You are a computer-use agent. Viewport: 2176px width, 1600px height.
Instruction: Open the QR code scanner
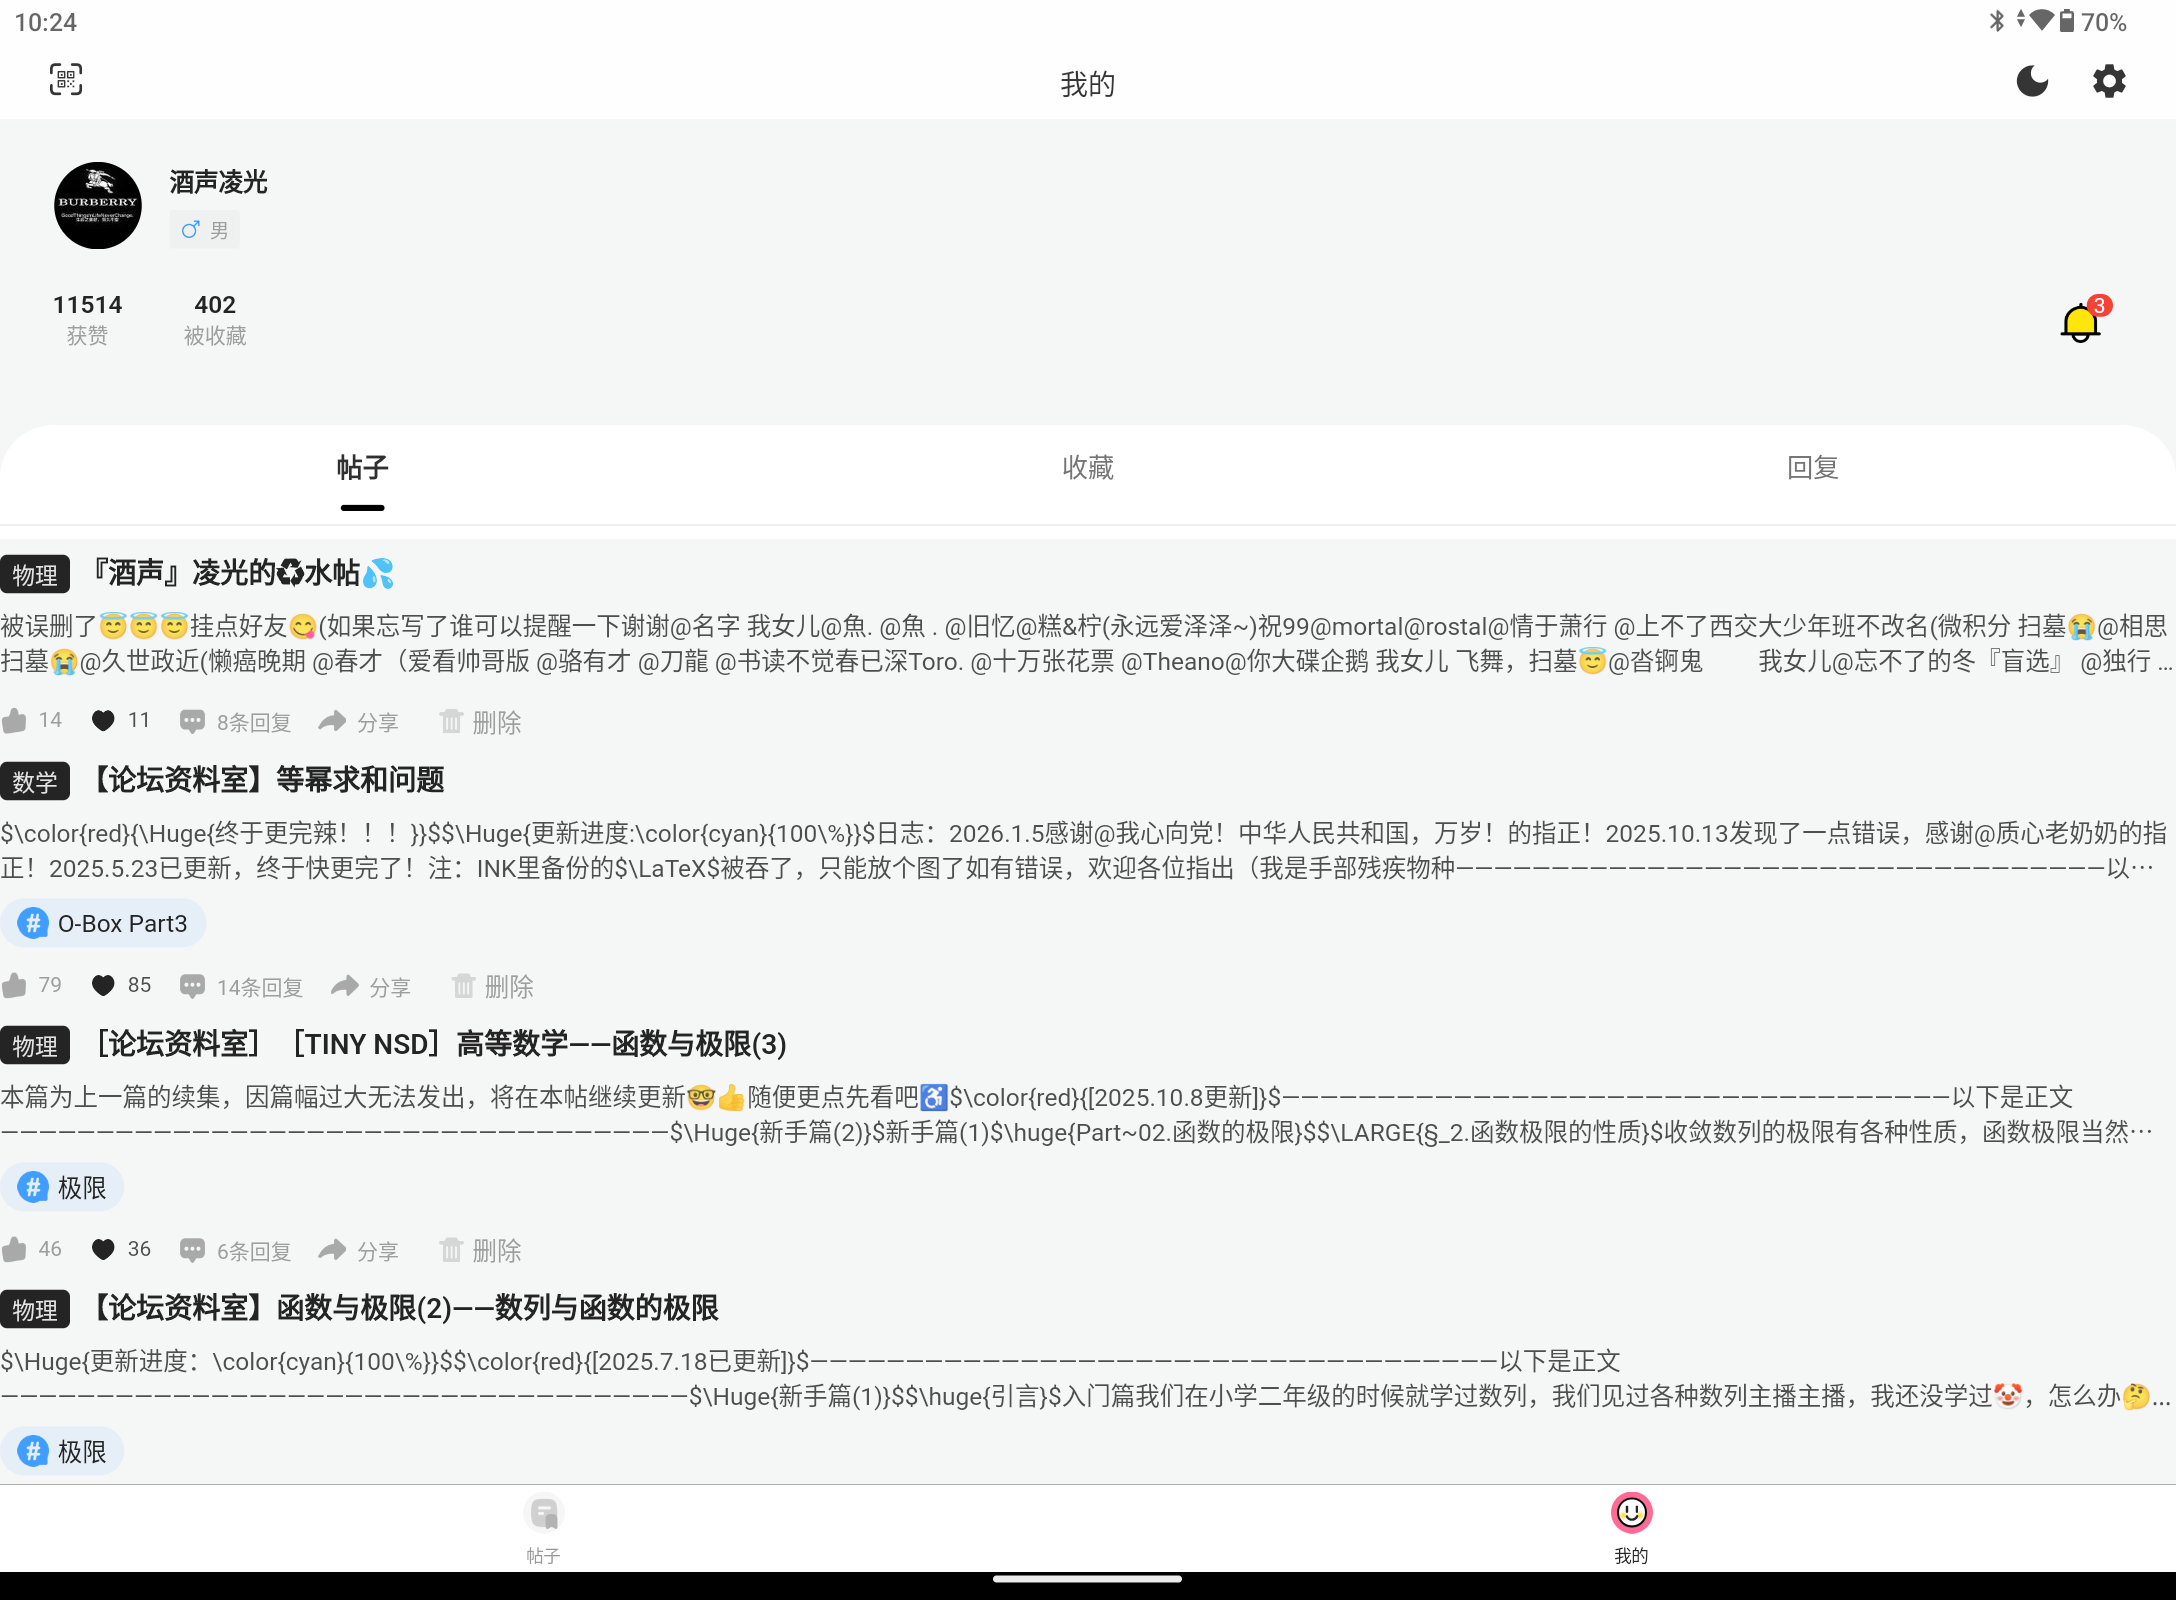click(66, 80)
